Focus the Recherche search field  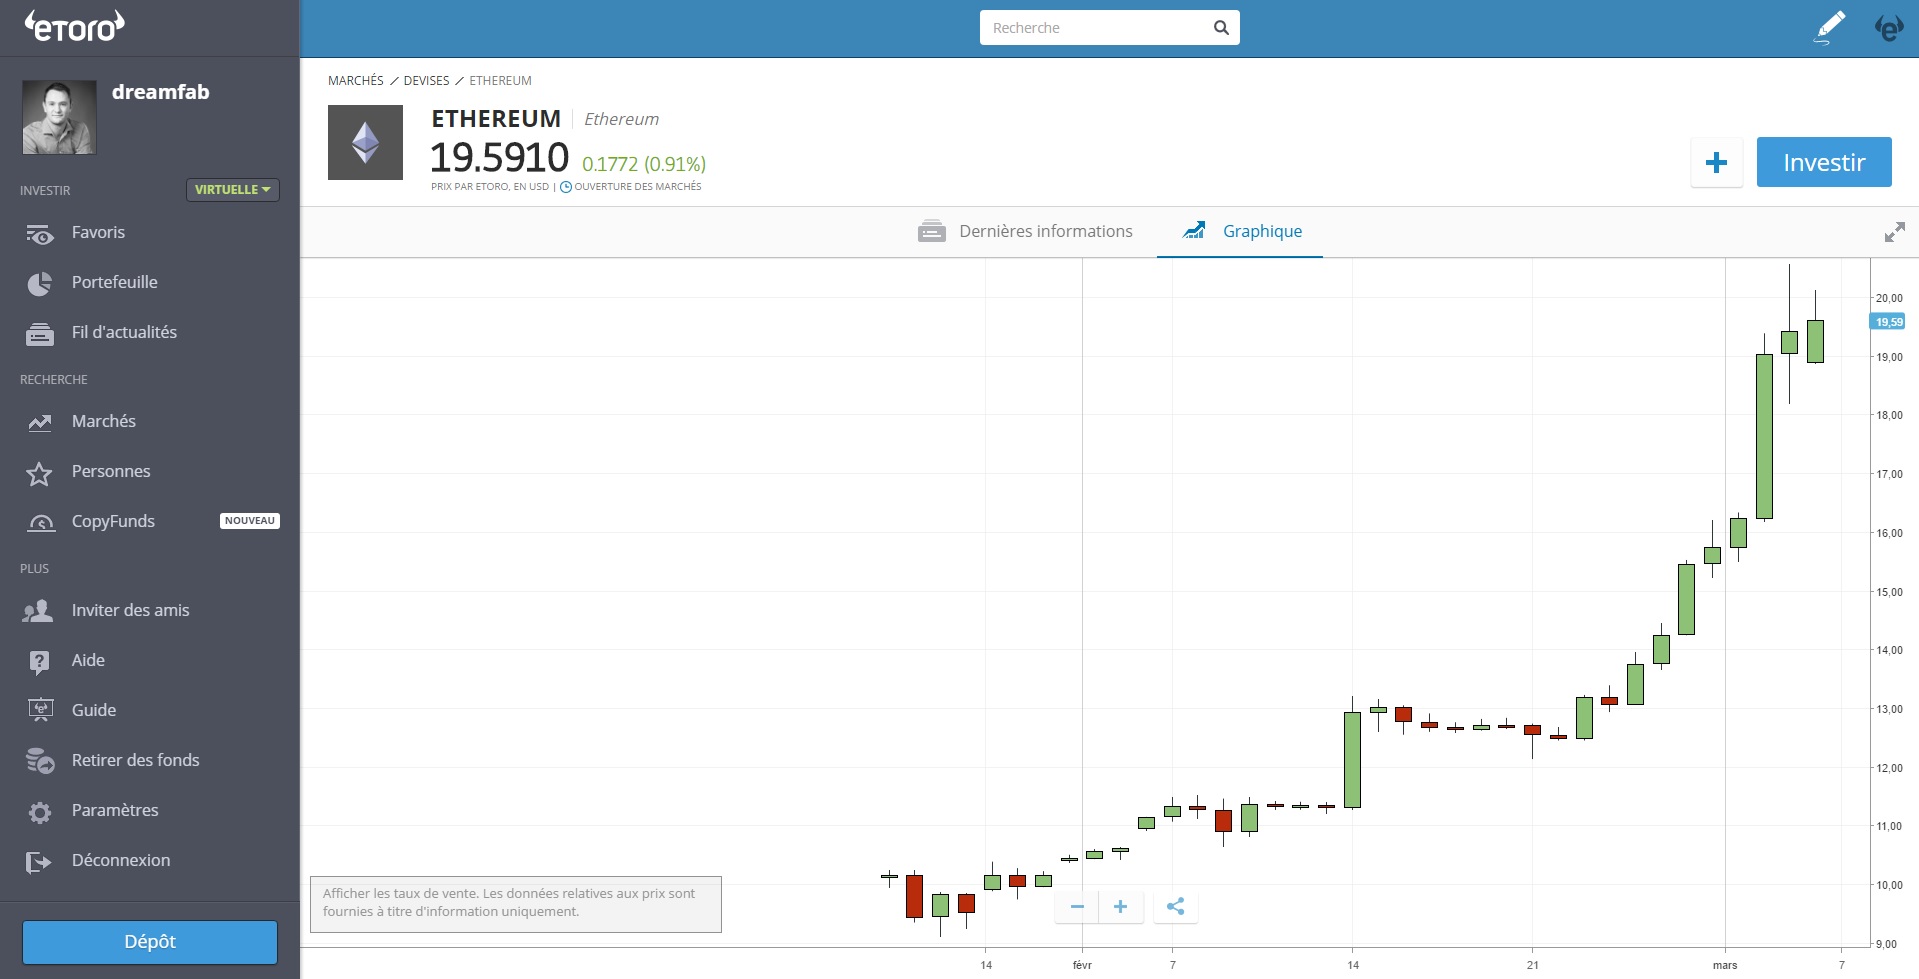[1110, 28]
